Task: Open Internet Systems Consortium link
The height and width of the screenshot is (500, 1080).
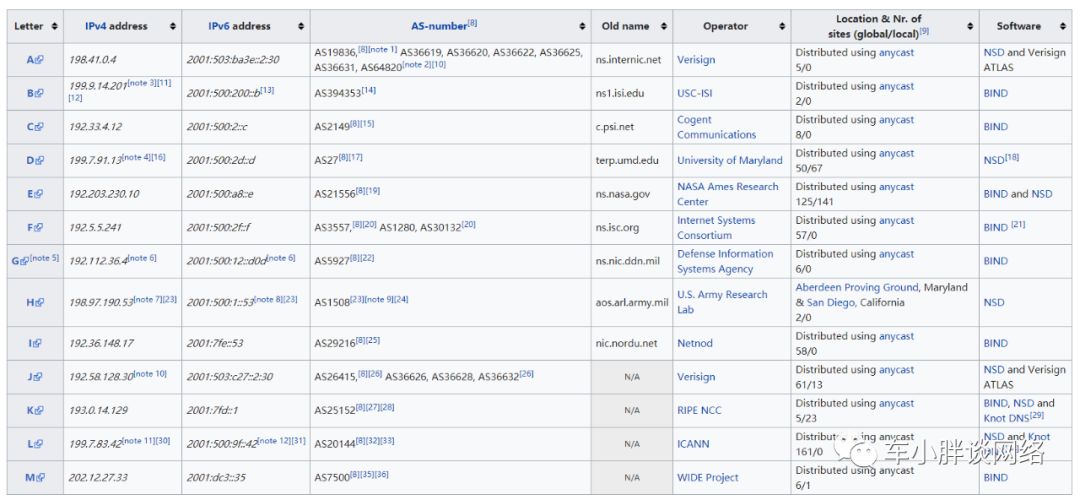Action: coord(716,228)
